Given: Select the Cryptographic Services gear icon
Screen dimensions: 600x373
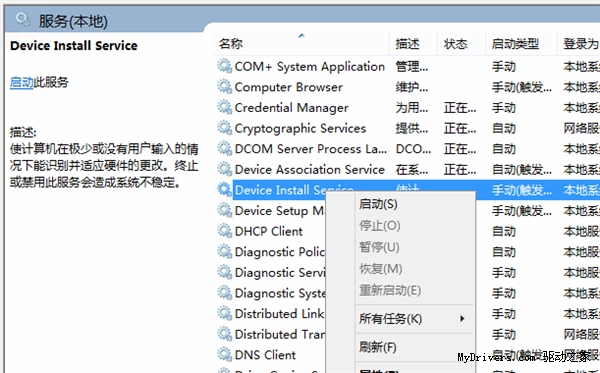Looking at the screenshot, I should click(225, 128).
